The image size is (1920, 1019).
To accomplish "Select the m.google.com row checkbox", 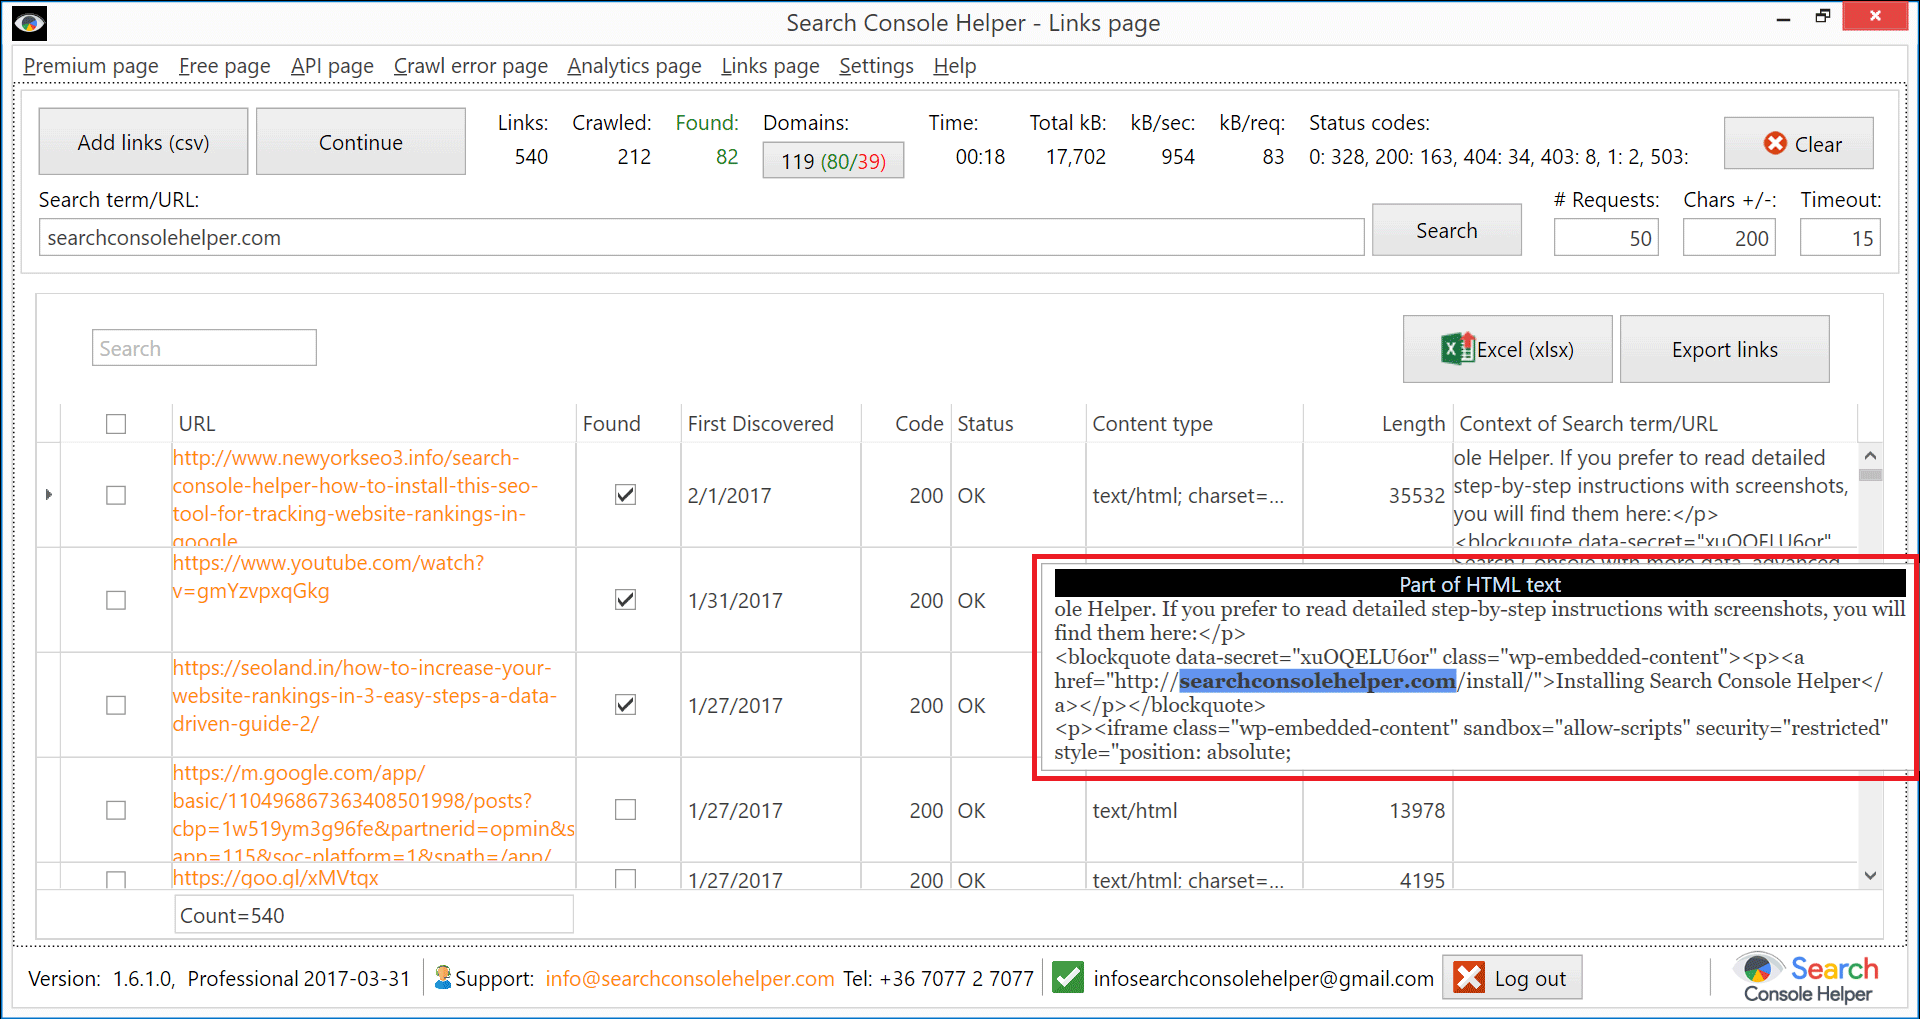I will (116, 810).
